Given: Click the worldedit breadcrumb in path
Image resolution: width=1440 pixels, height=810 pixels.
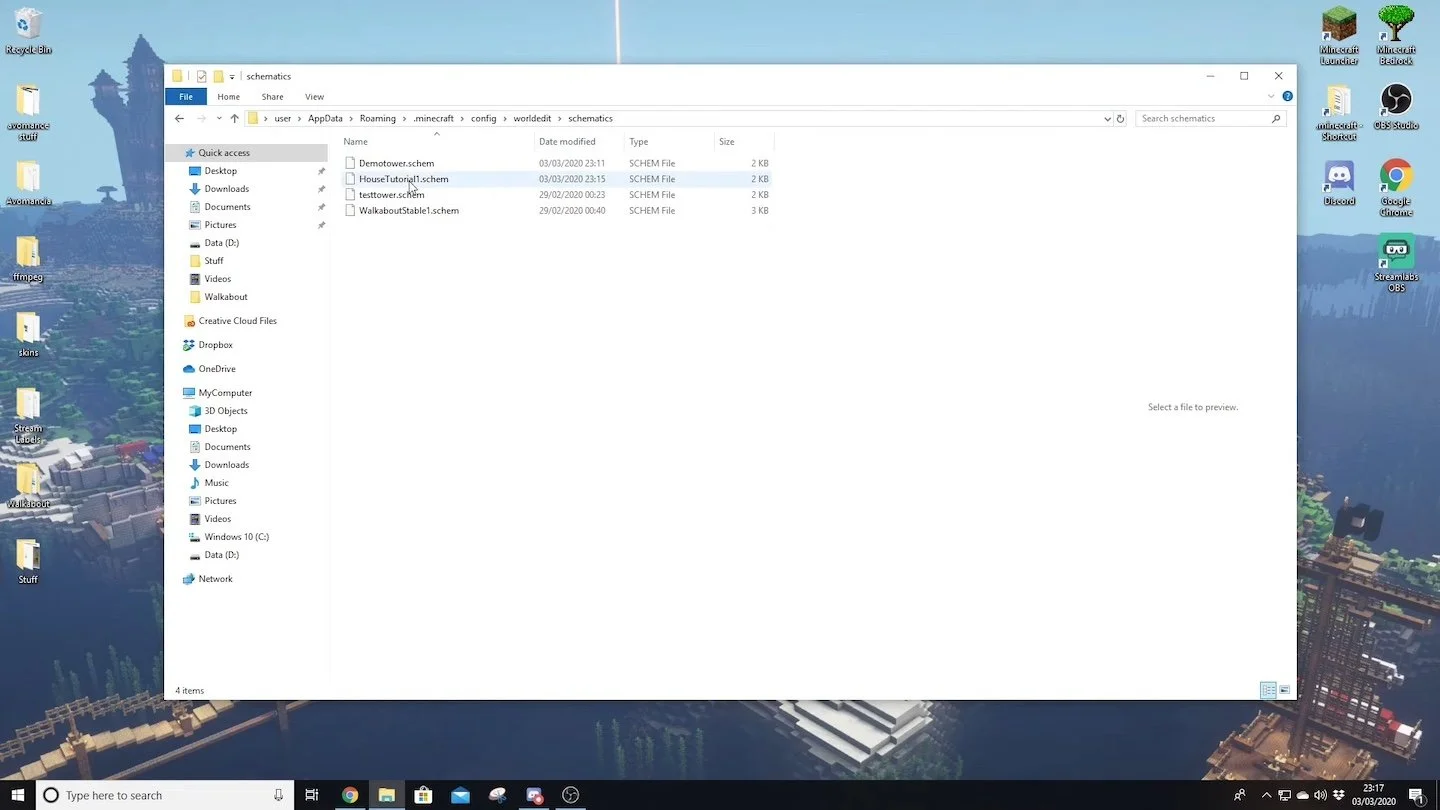Looking at the screenshot, I should [x=532, y=118].
